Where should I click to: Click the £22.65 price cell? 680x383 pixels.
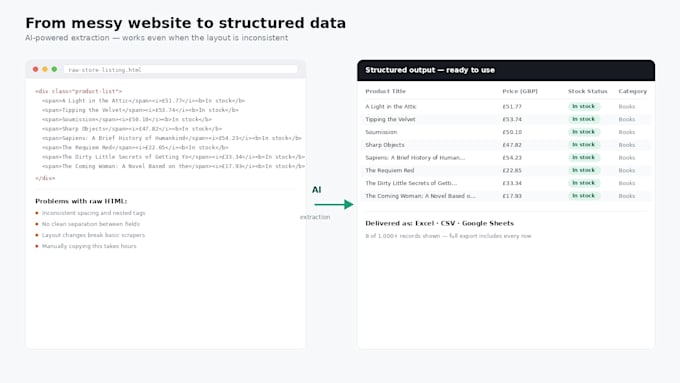pos(512,170)
